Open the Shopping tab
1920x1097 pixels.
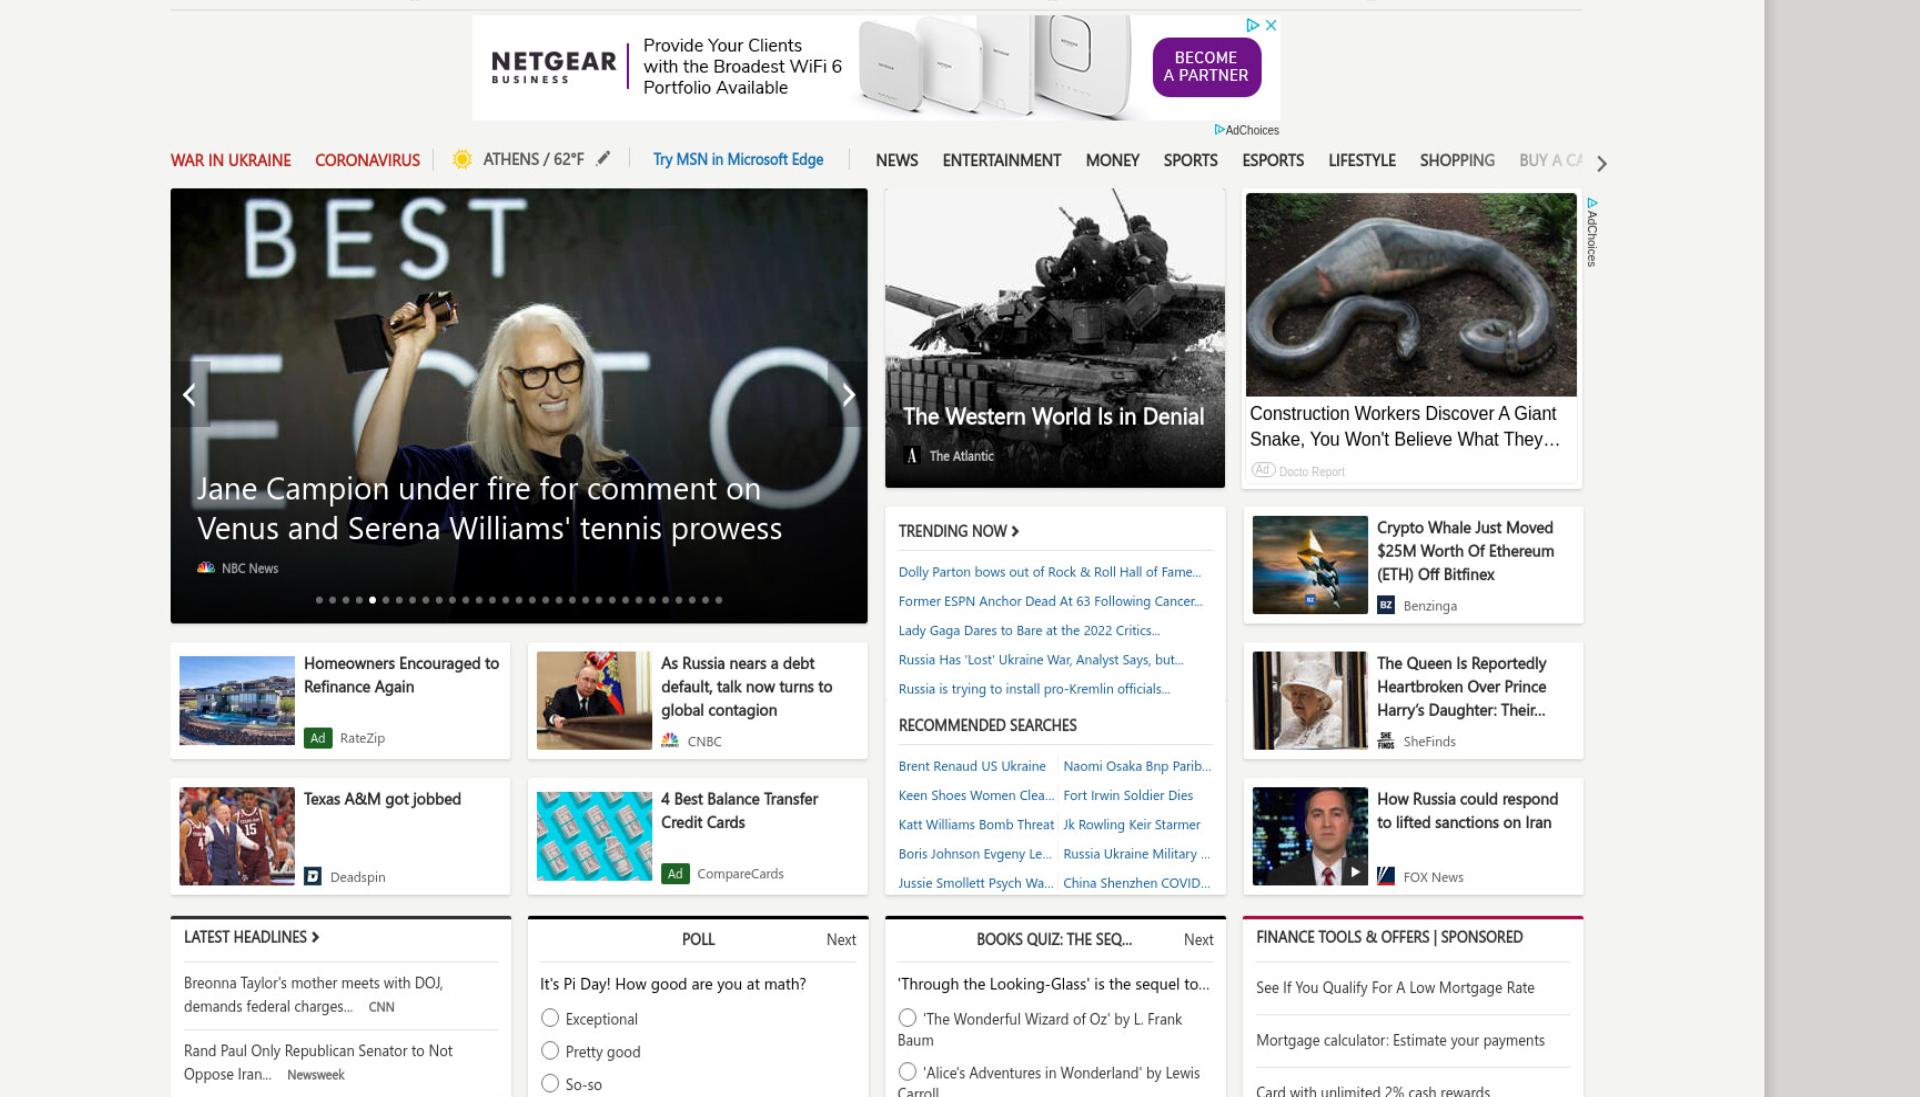coord(1457,160)
